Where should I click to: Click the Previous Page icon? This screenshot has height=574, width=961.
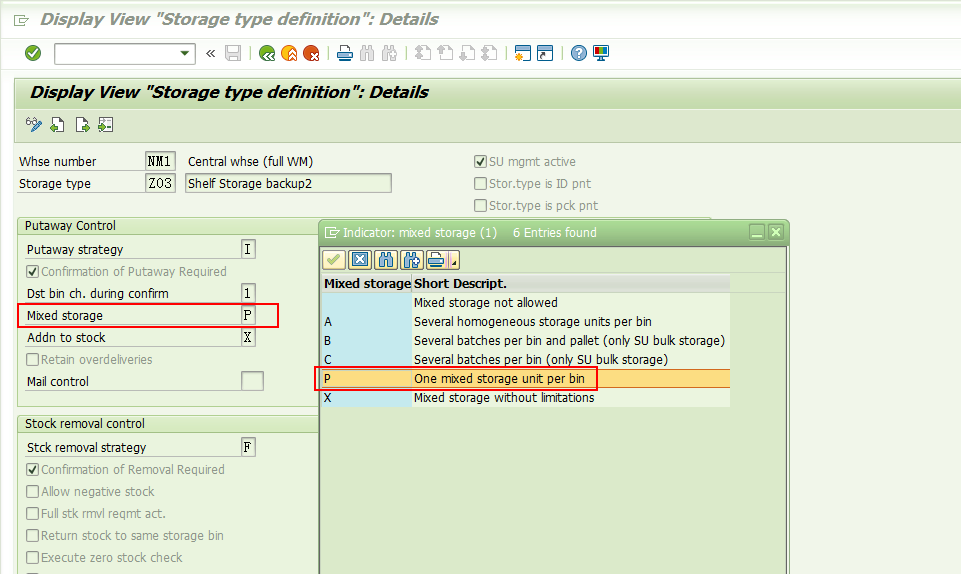(x=445, y=53)
